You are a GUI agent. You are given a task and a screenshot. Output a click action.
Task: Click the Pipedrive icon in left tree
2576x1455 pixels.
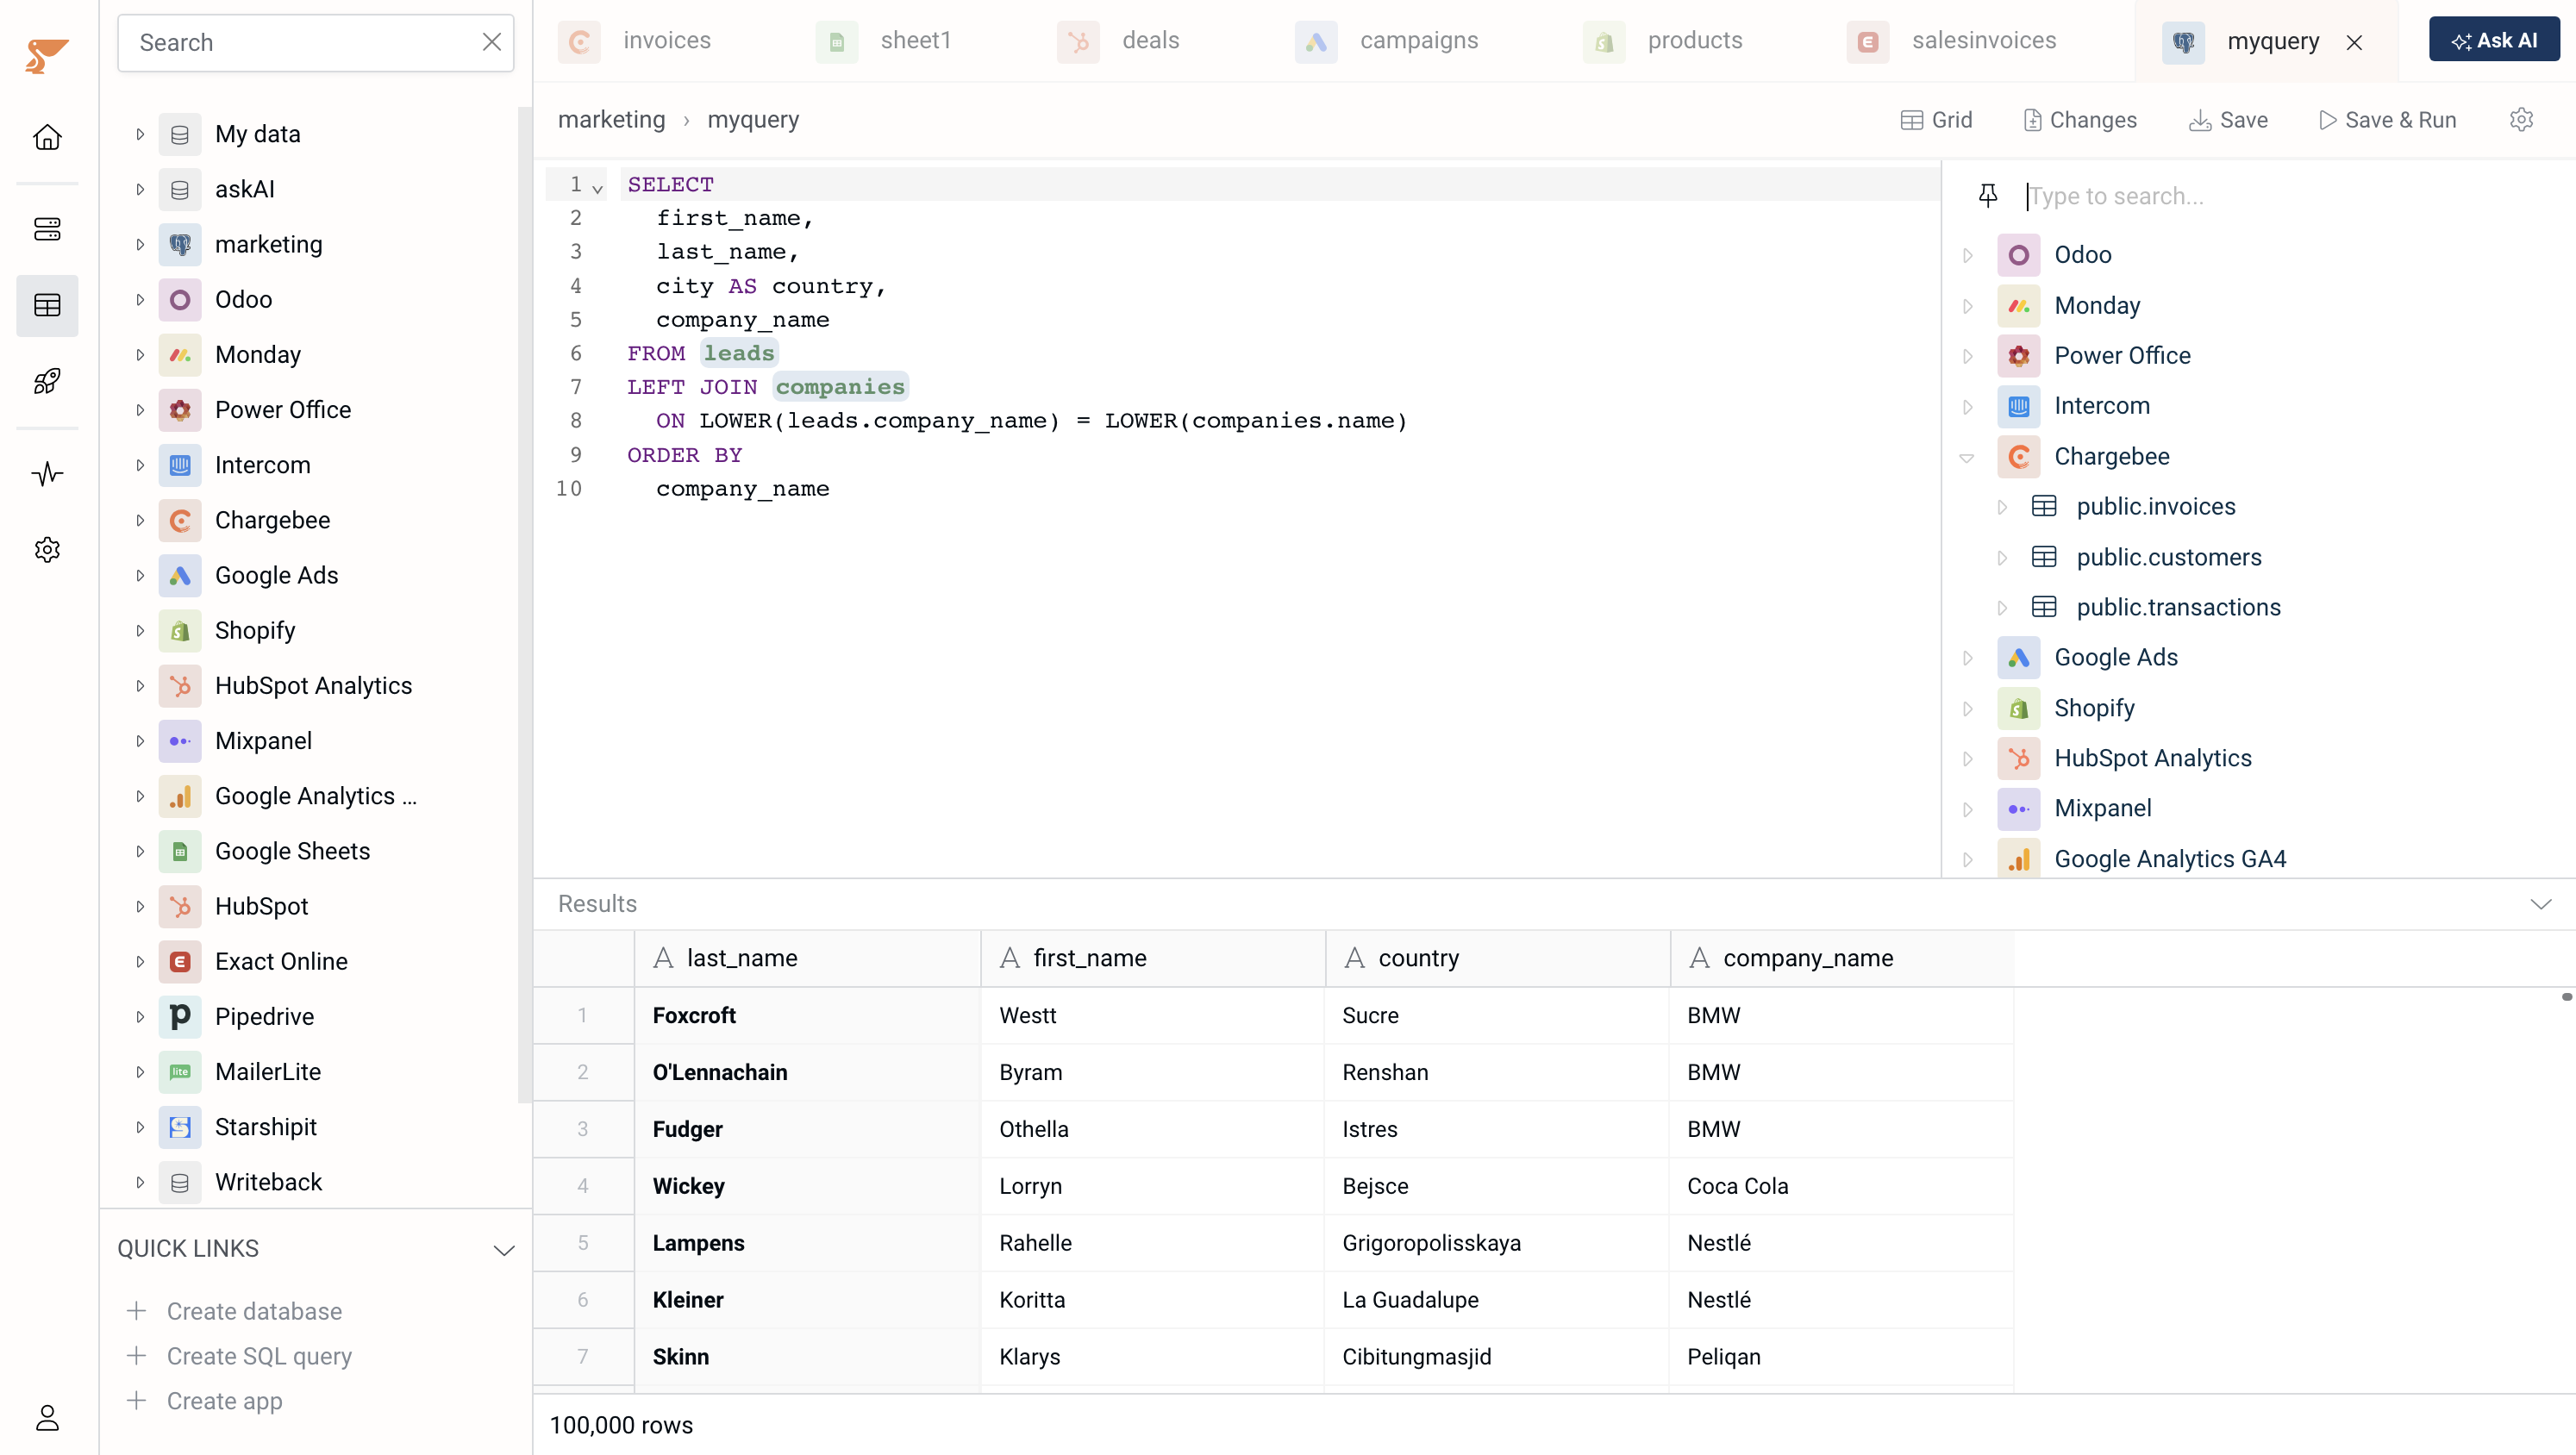[x=180, y=1016]
